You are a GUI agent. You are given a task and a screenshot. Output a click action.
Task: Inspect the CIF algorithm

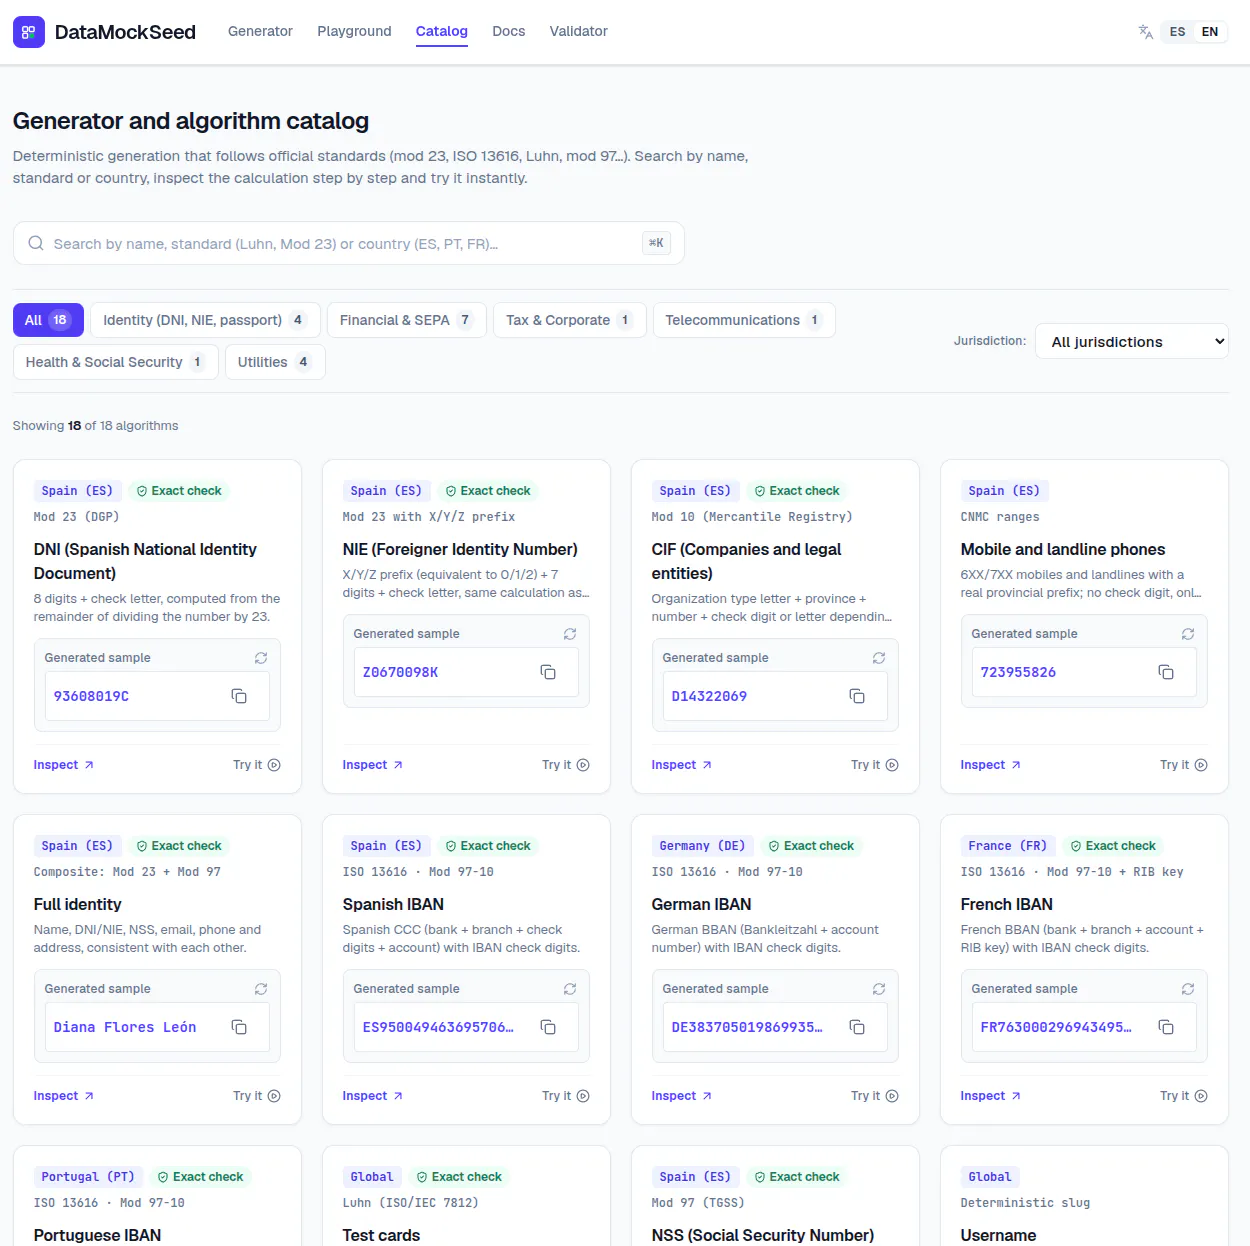pyautogui.click(x=682, y=765)
